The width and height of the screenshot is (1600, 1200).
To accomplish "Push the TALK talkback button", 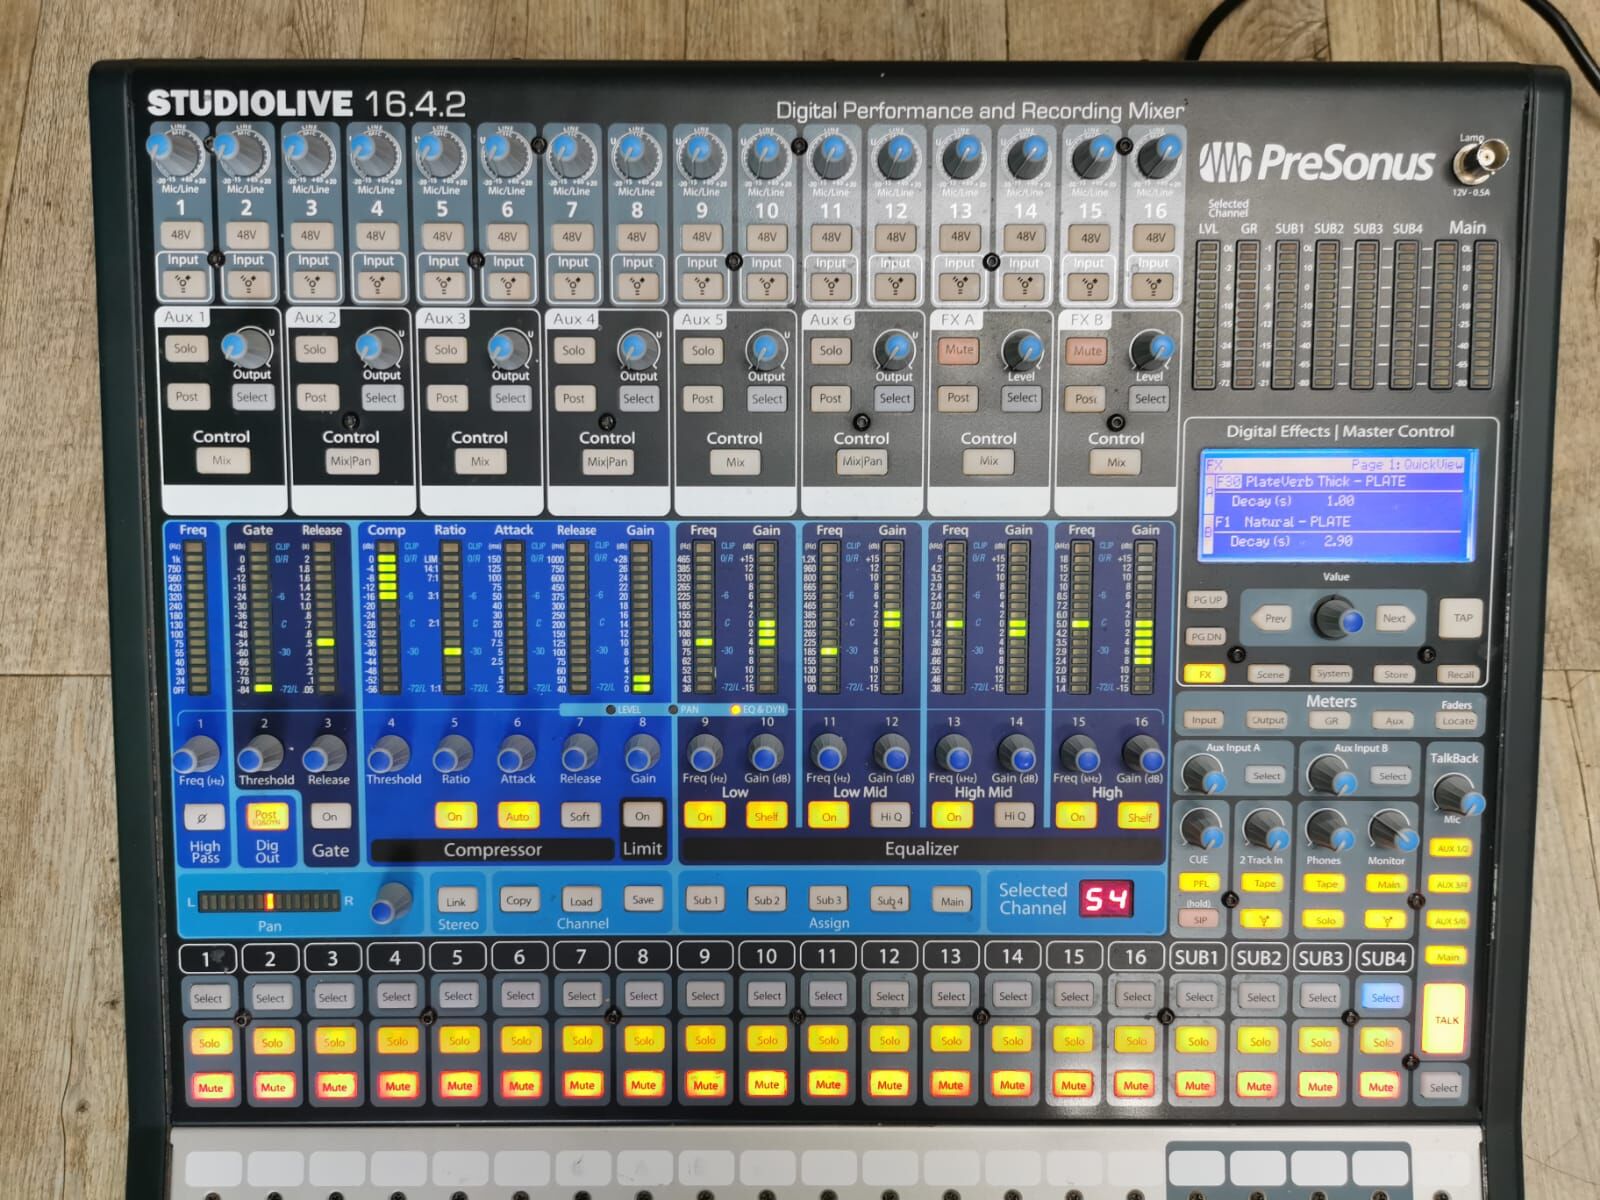I will tap(1447, 1020).
